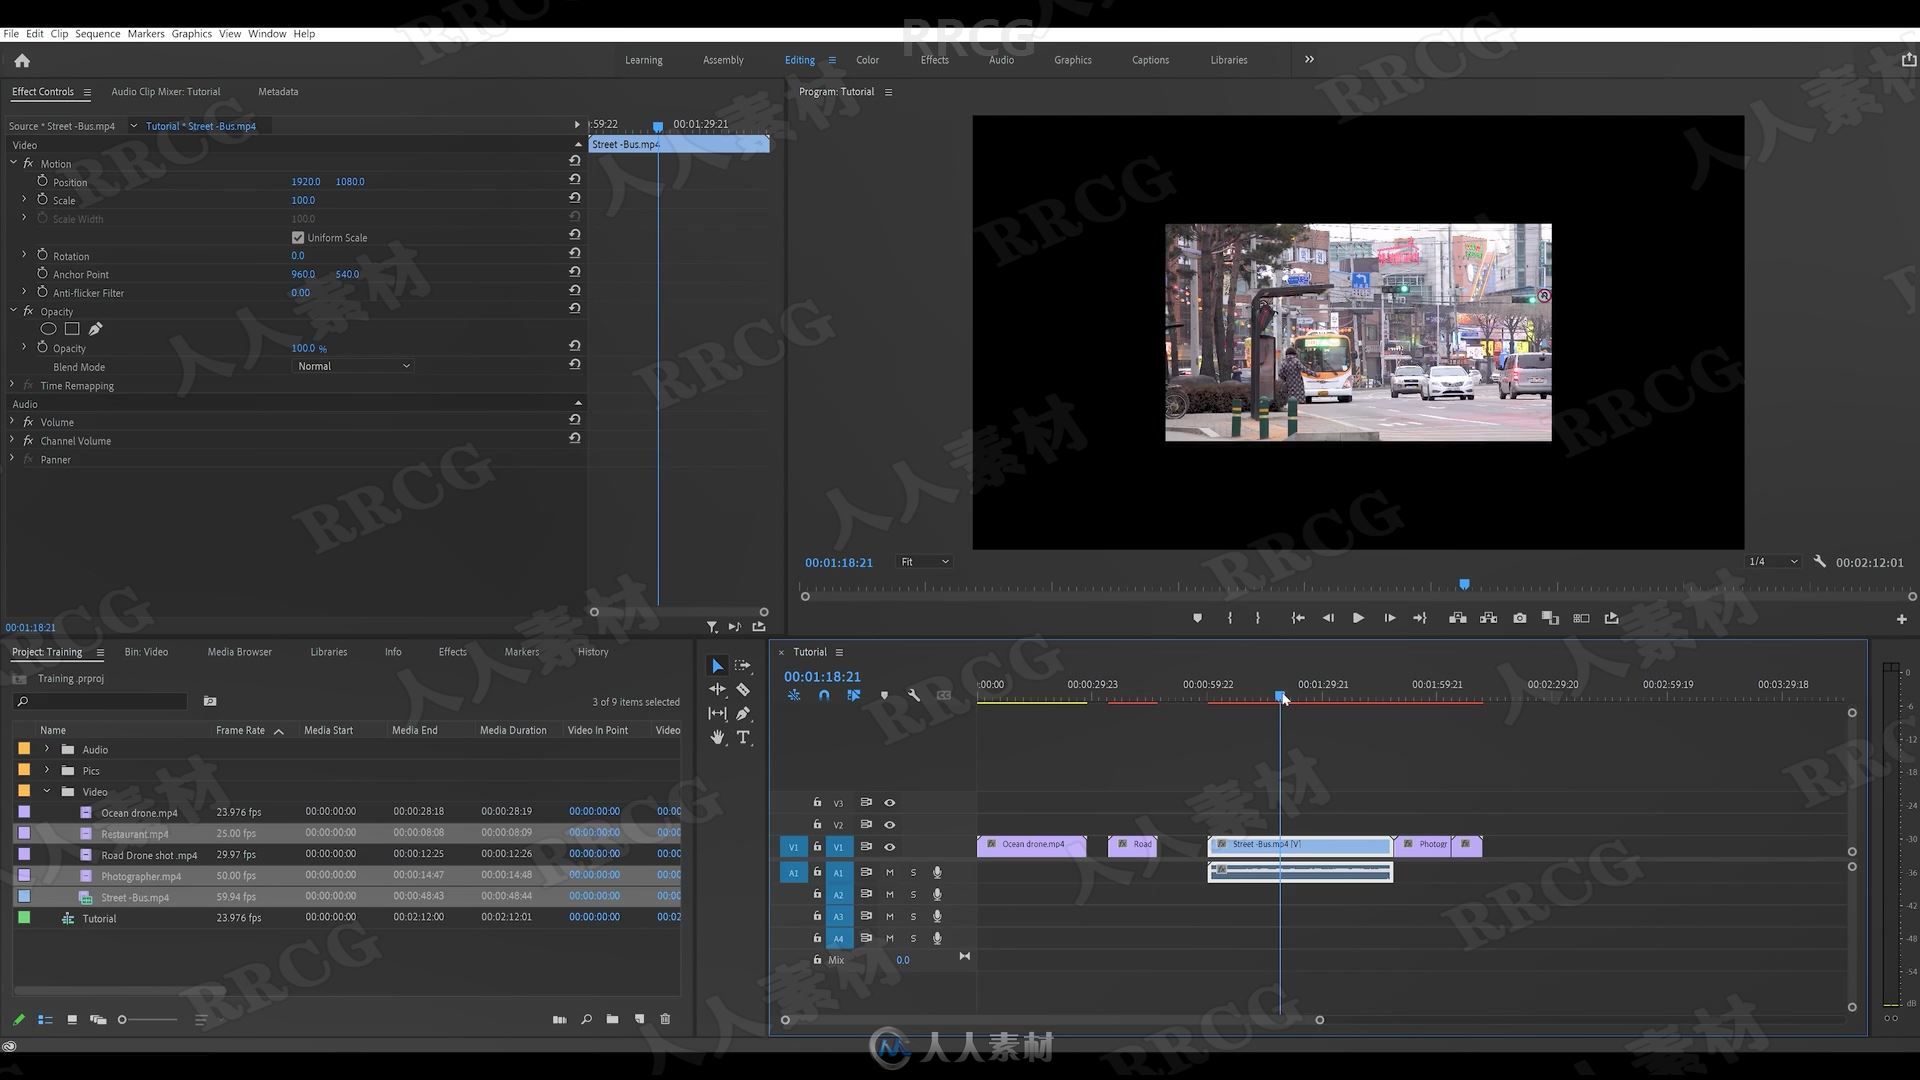Toggle the snap to timeline icon
Screen dimensions: 1920x1080
[823, 695]
